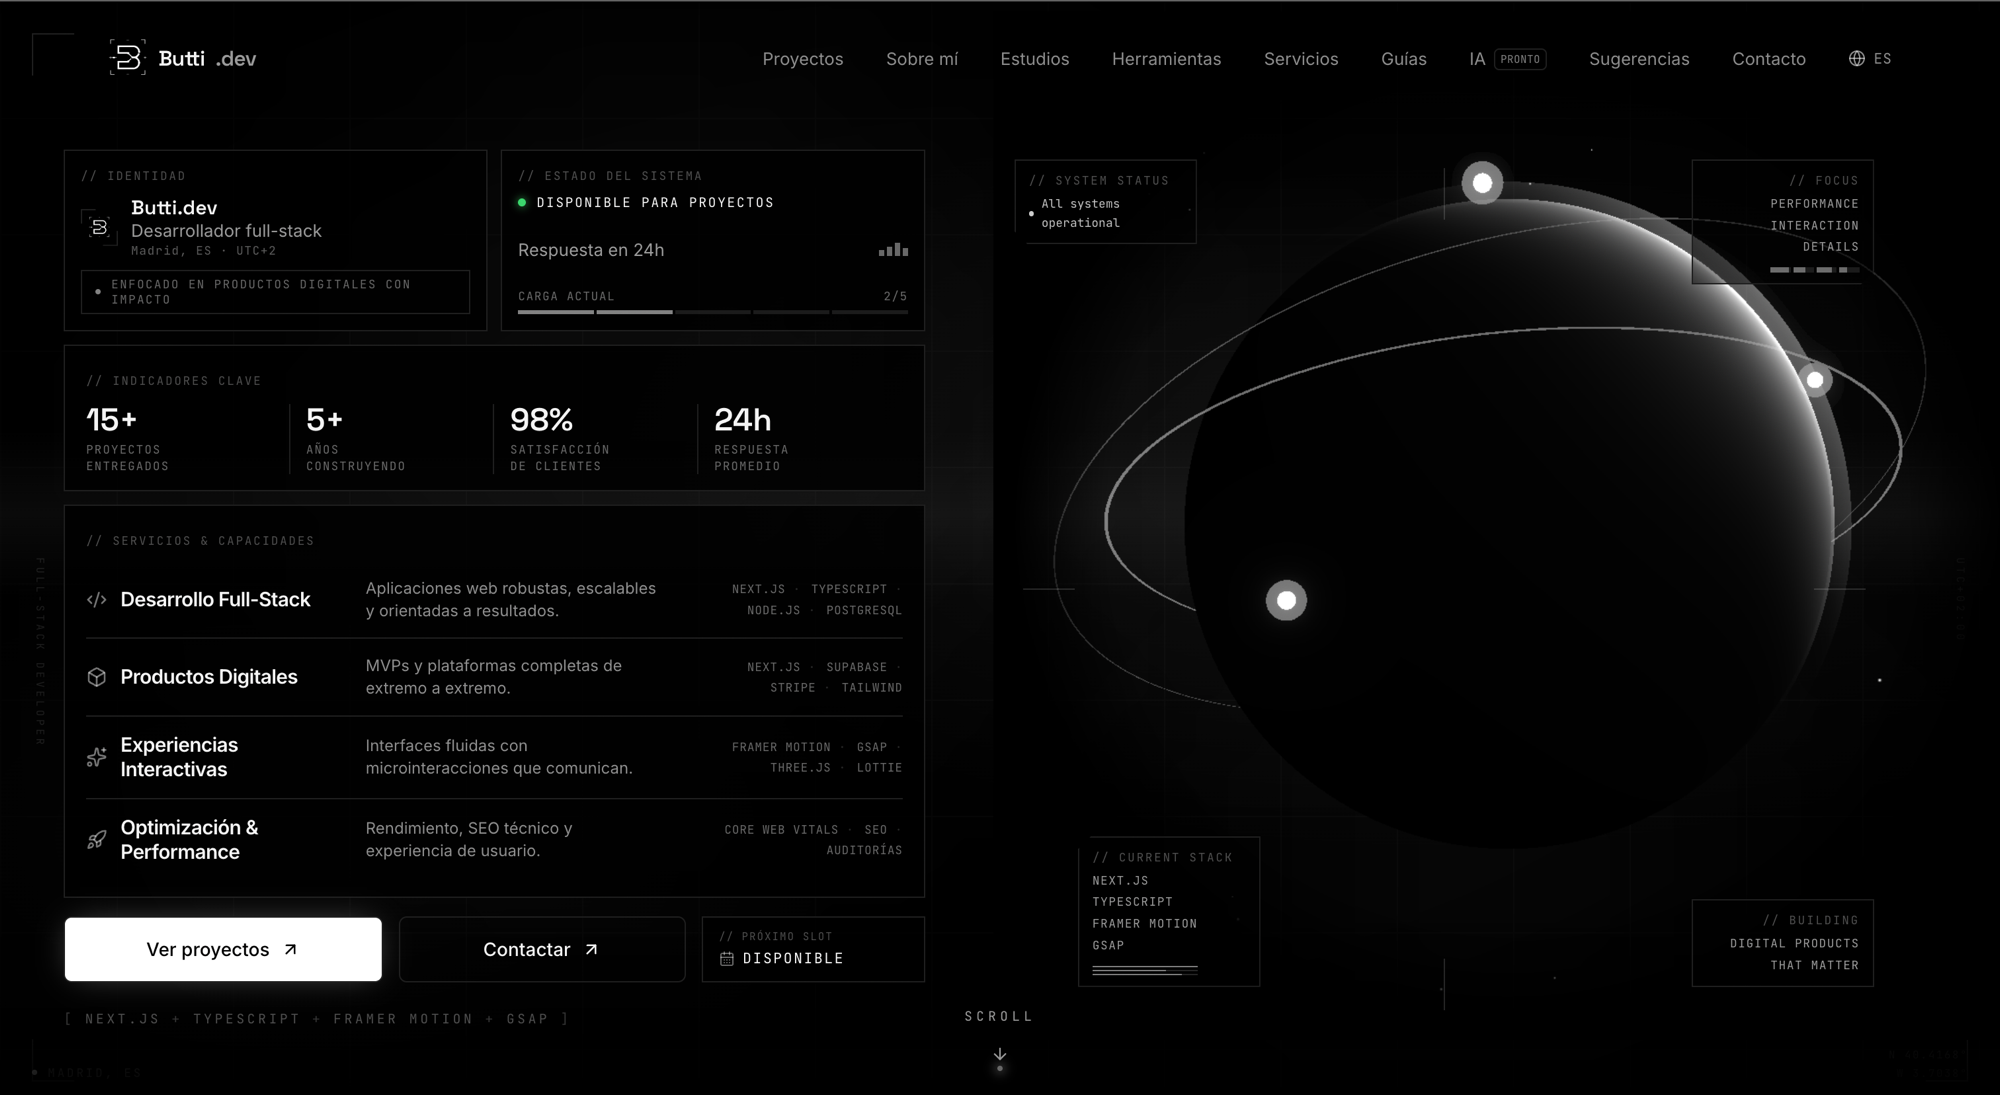
Task: Click the rocket icon beside Optimización & Performance
Action: 97,840
